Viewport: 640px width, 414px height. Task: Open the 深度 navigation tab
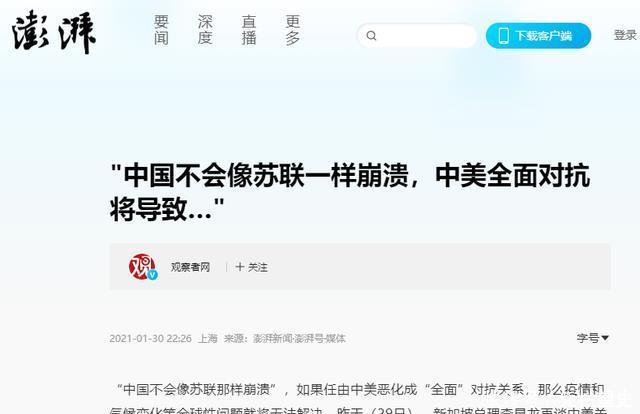click(205, 30)
